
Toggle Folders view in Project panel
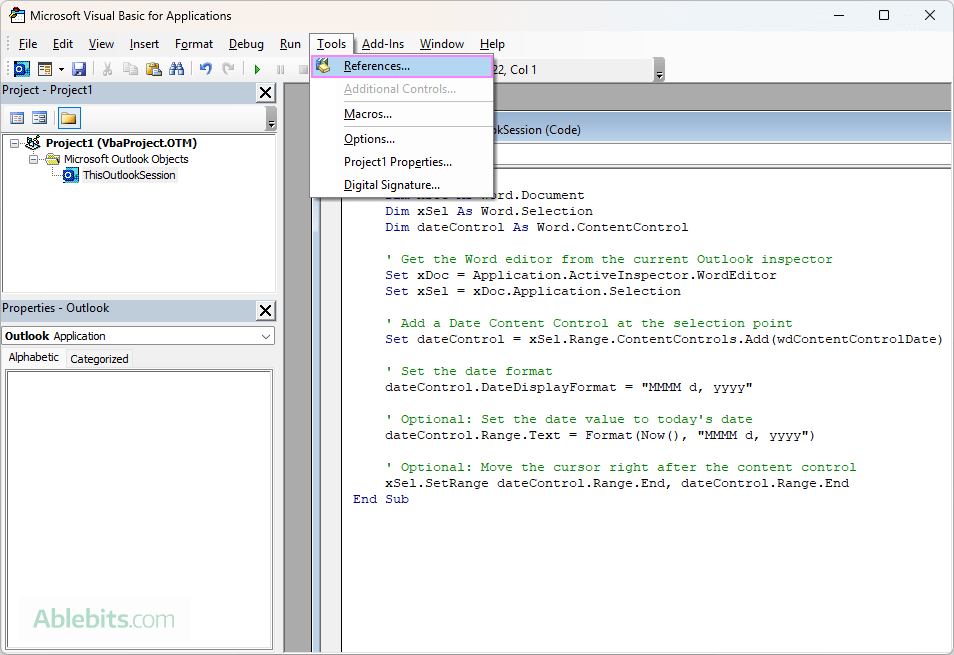pos(69,118)
